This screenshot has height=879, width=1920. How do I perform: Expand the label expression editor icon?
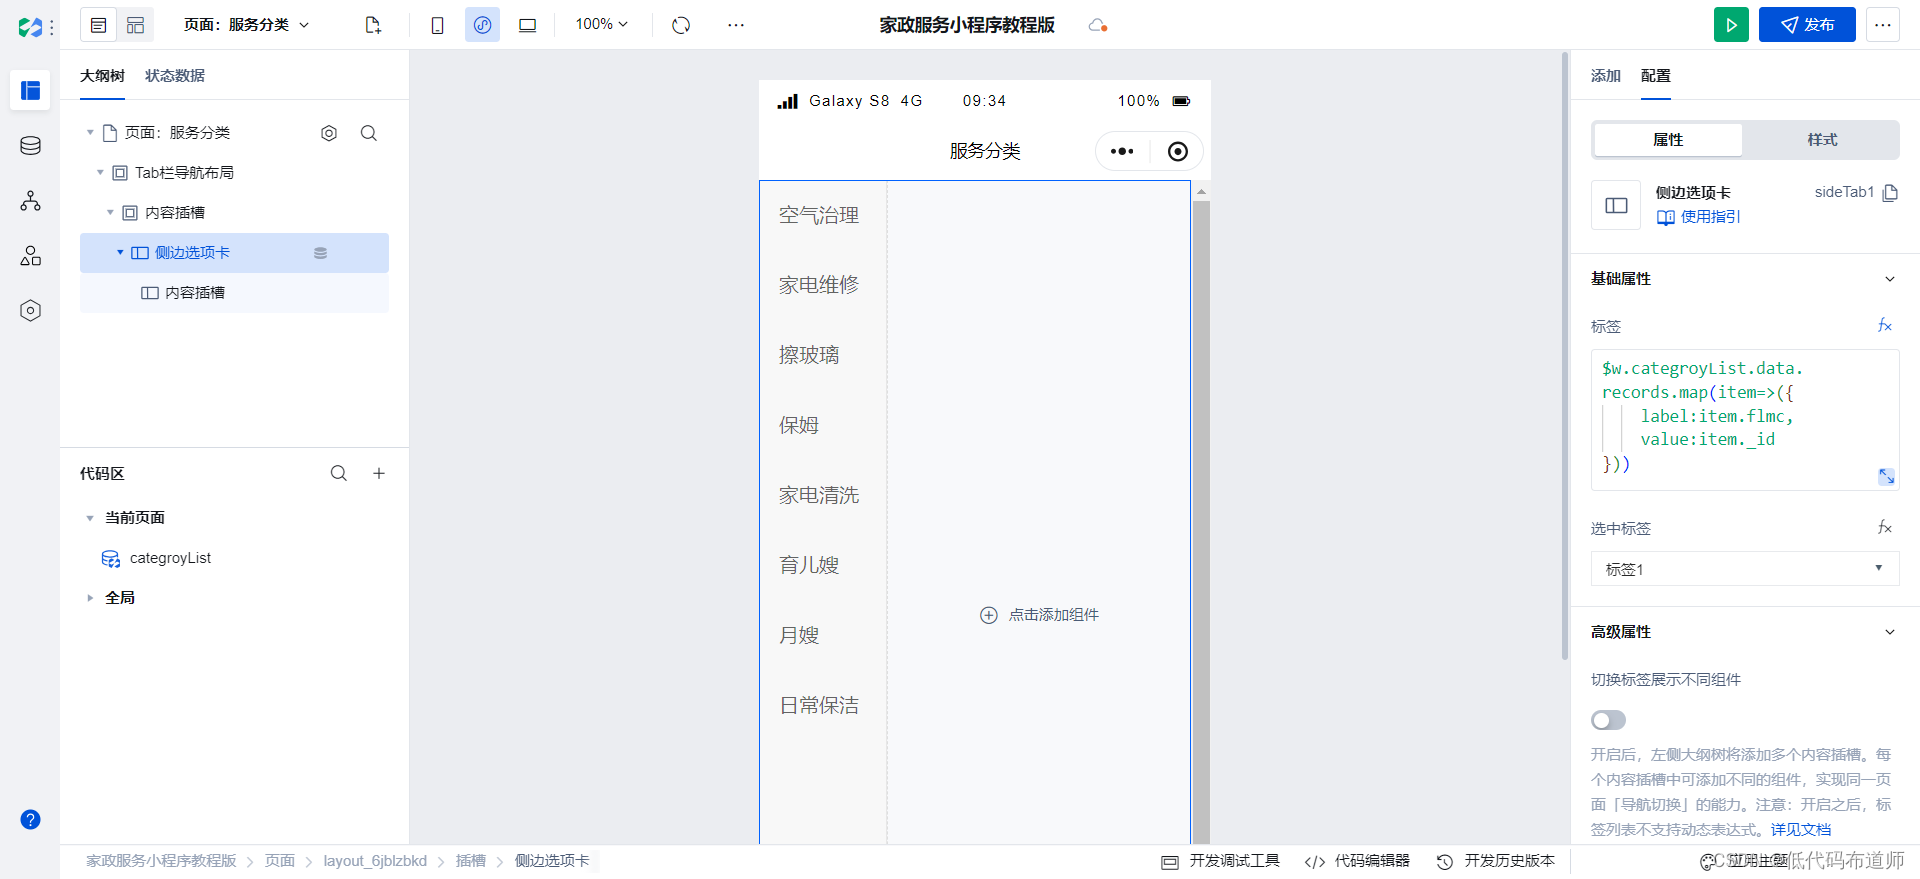(x=1886, y=477)
